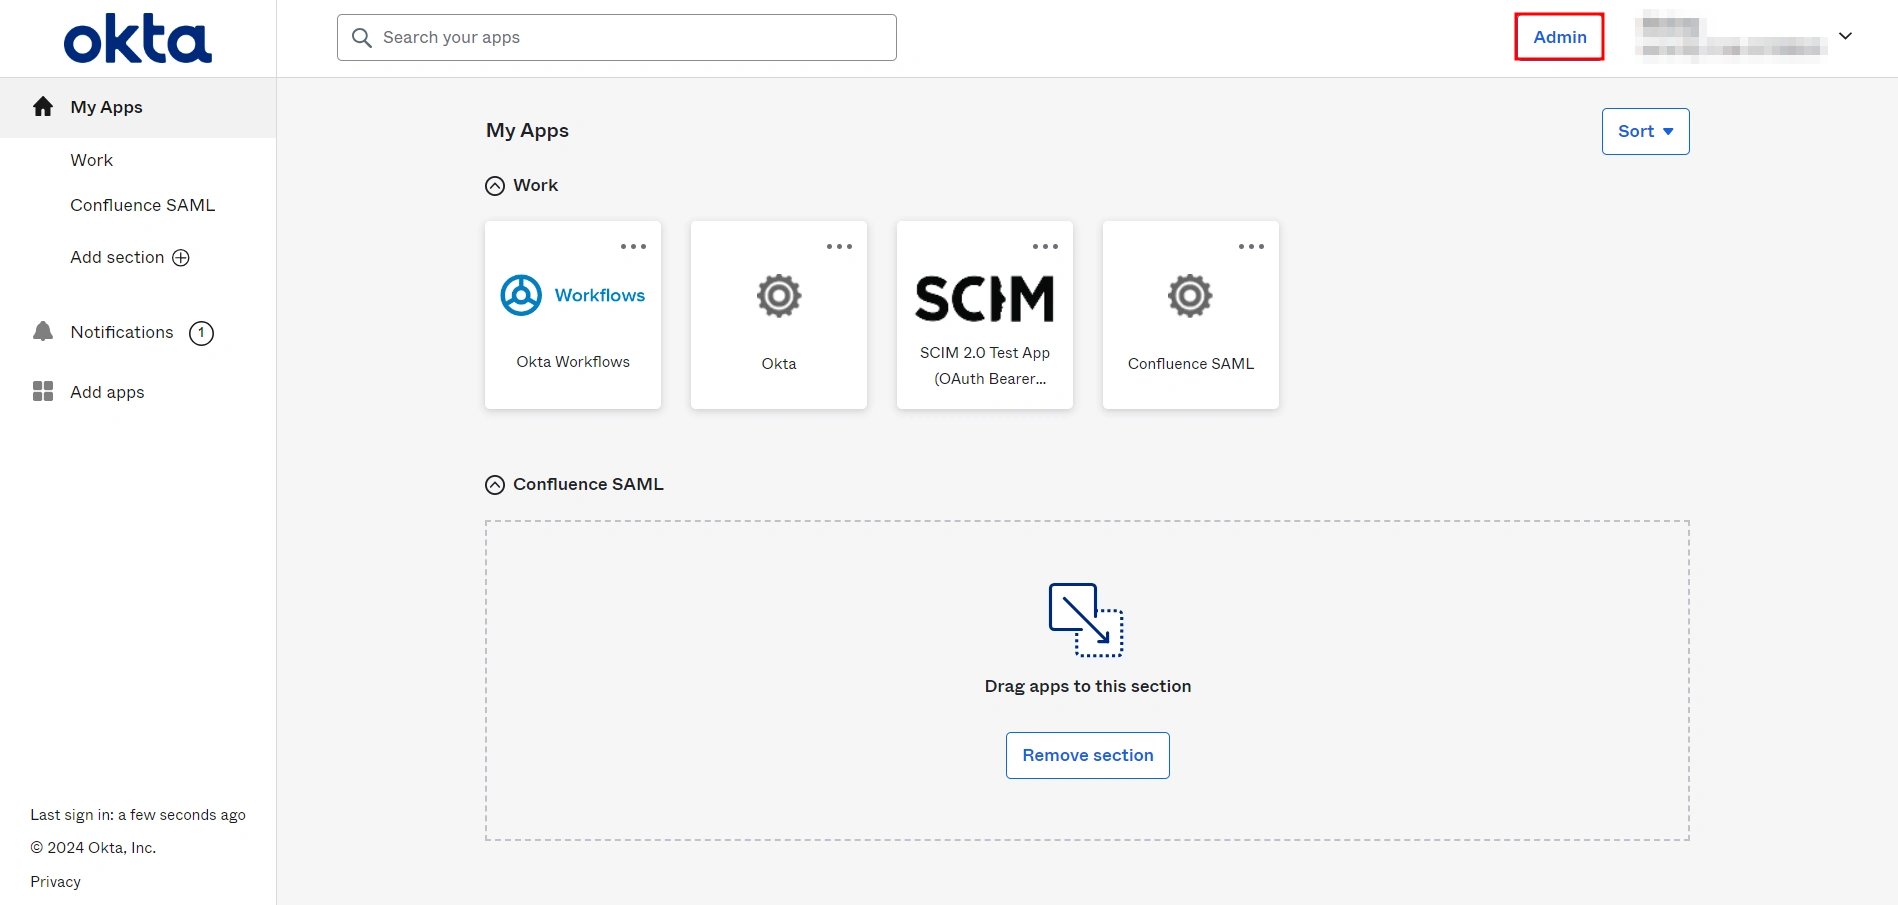This screenshot has height=905, width=1898.
Task: Click the Okta tile label text
Action: 779,364
